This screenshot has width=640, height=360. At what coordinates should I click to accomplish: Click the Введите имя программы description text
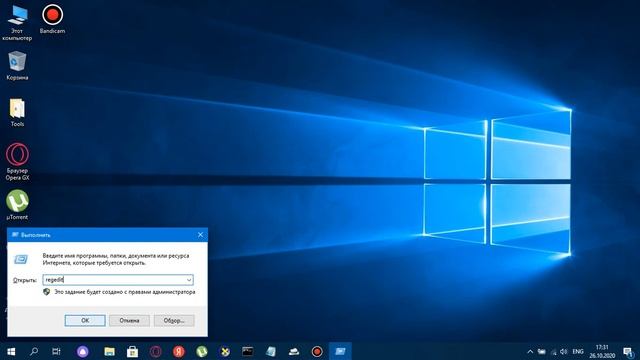pos(116,259)
